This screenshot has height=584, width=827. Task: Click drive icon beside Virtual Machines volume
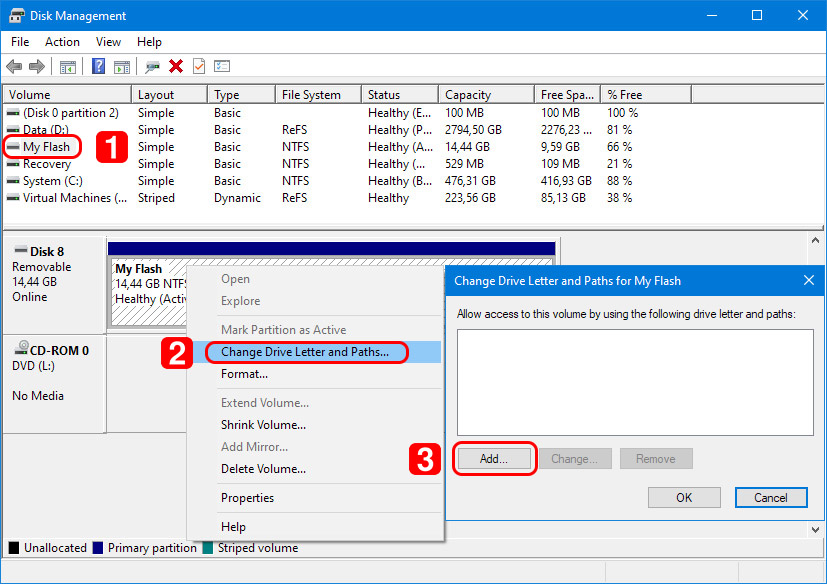click(13, 198)
